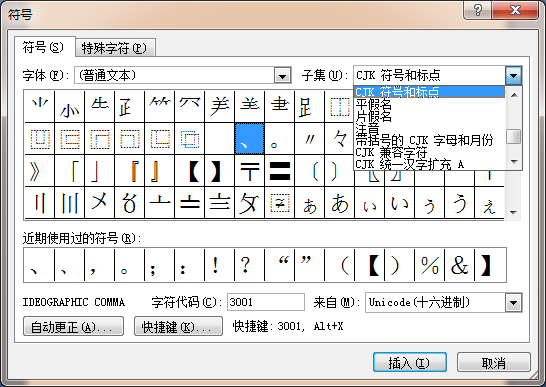Choose 注音 from the subset list
Image resolution: width=546 pixels, height=387 pixels.
point(429,129)
